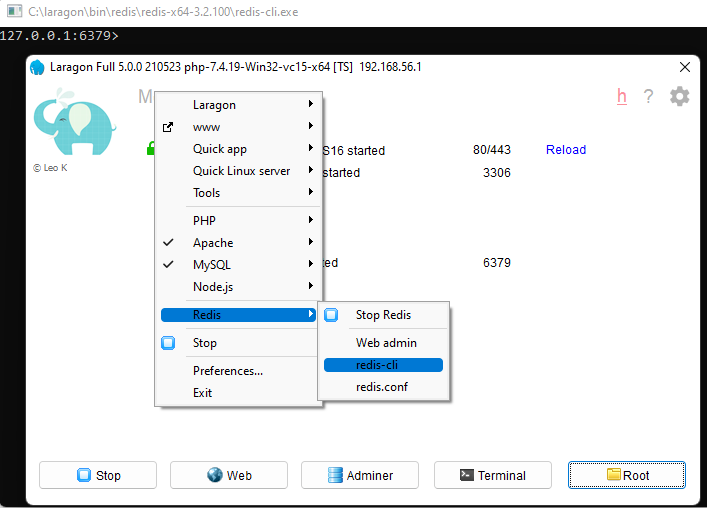Choose Exit in the Laragon menu
Screen dimensions: 707x508
pyautogui.click(x=202, y=393)
